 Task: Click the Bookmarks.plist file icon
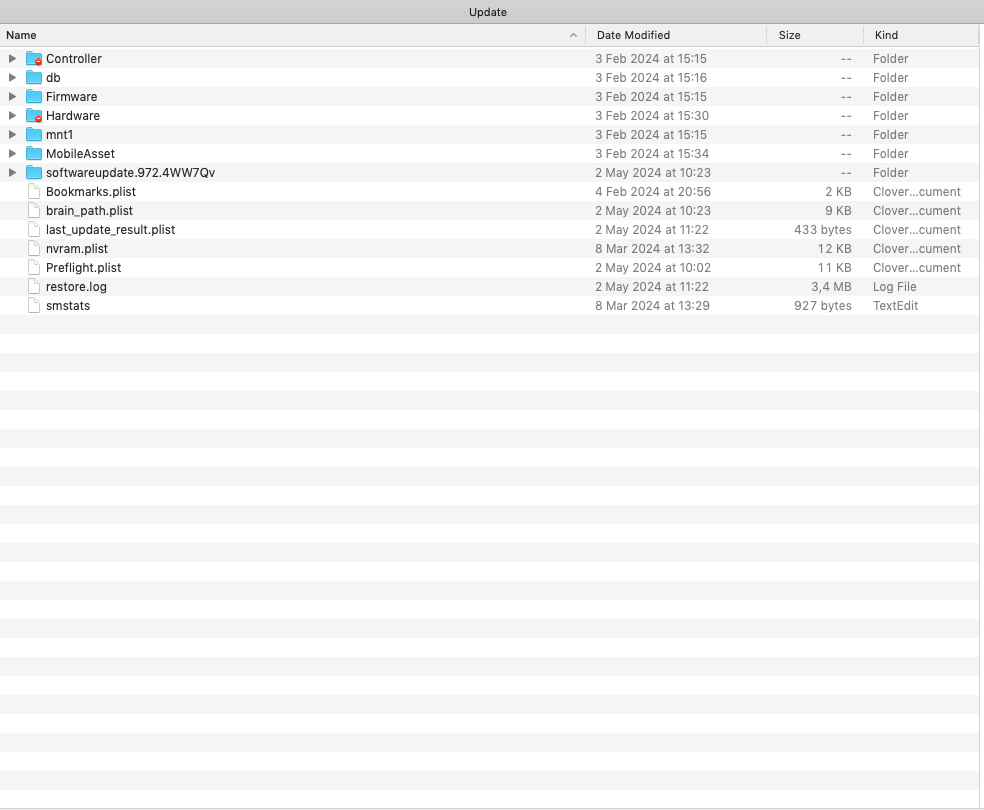34,191
